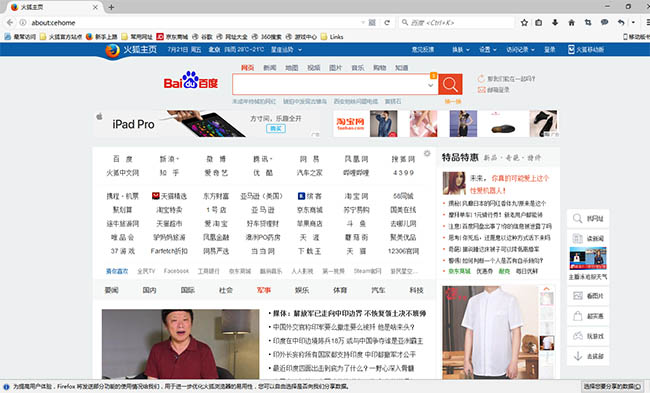Click the site info circle icon before URL
This screenshot has height=393, width=650.
(x=23, y=22)
